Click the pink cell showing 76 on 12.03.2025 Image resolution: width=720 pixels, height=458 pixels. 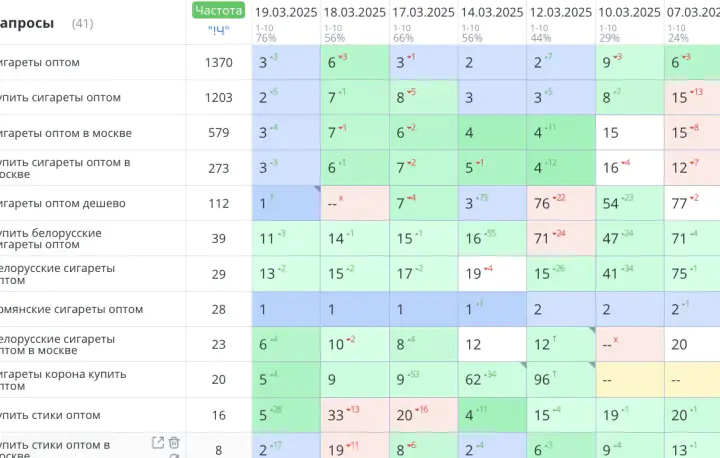point(561,204)
